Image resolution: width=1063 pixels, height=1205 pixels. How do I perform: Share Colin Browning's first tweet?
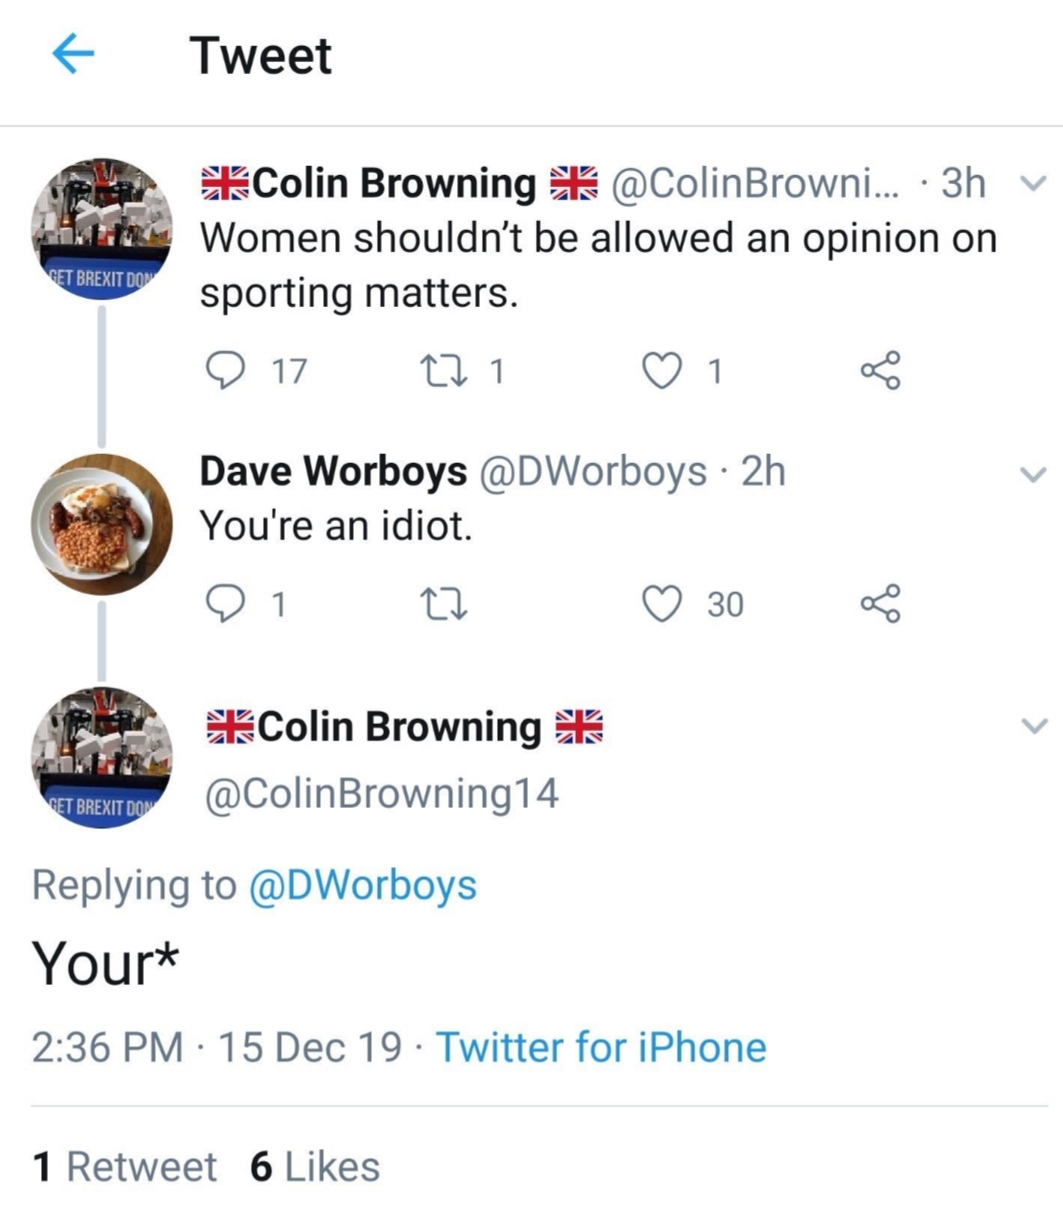tap(881, 371)
